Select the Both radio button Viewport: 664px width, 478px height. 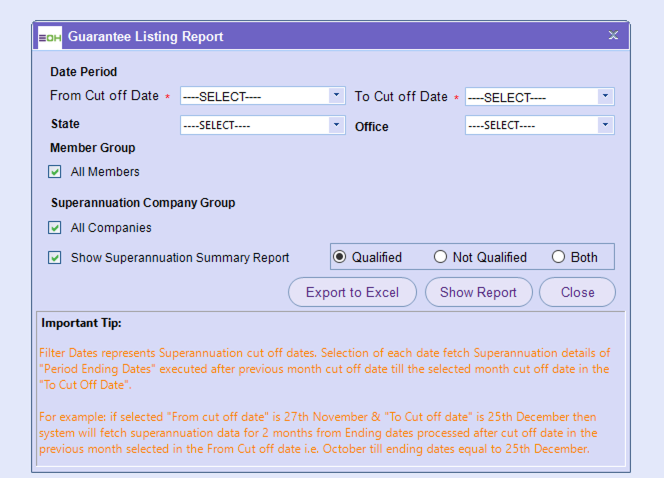pos(559,257)
